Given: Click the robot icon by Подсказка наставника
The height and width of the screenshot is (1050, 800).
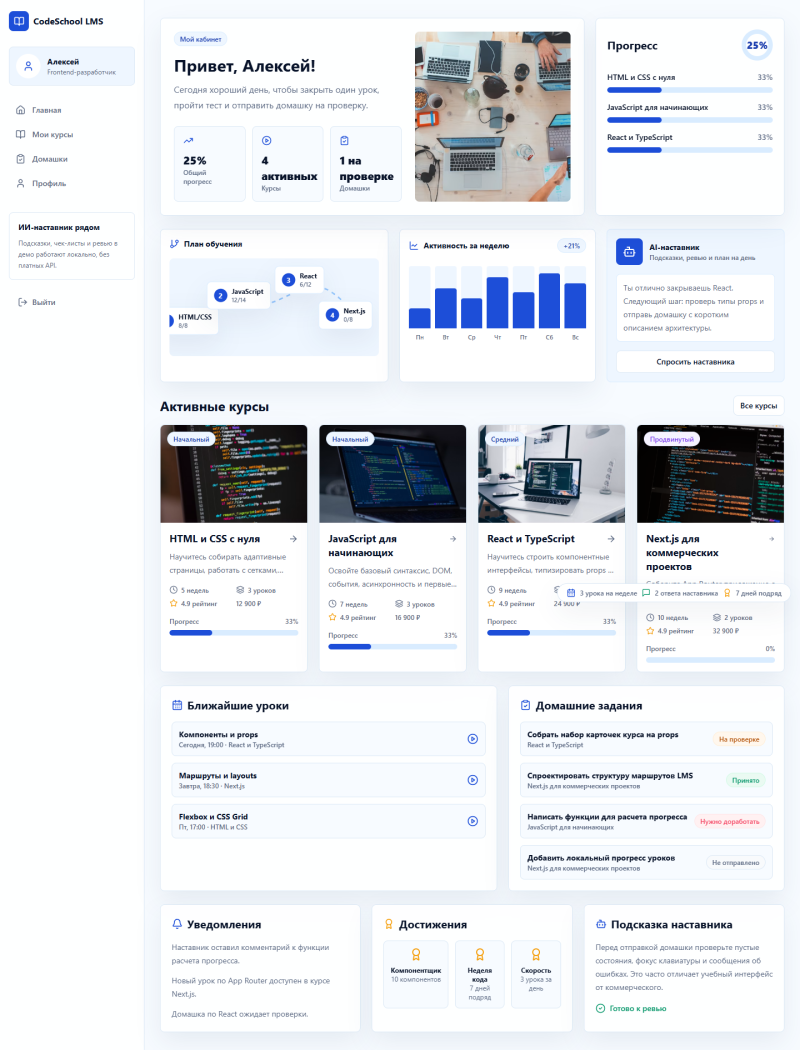Looking at the screenshot, I should 601,924.
